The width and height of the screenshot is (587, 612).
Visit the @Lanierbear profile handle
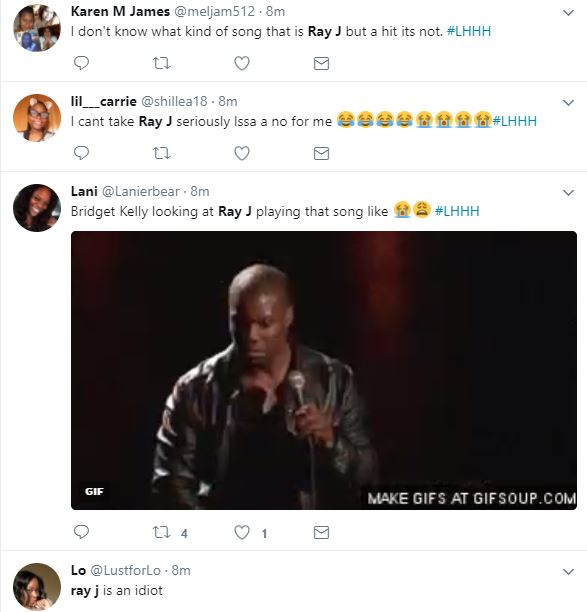pyautogui.click(x=141, y=192)
